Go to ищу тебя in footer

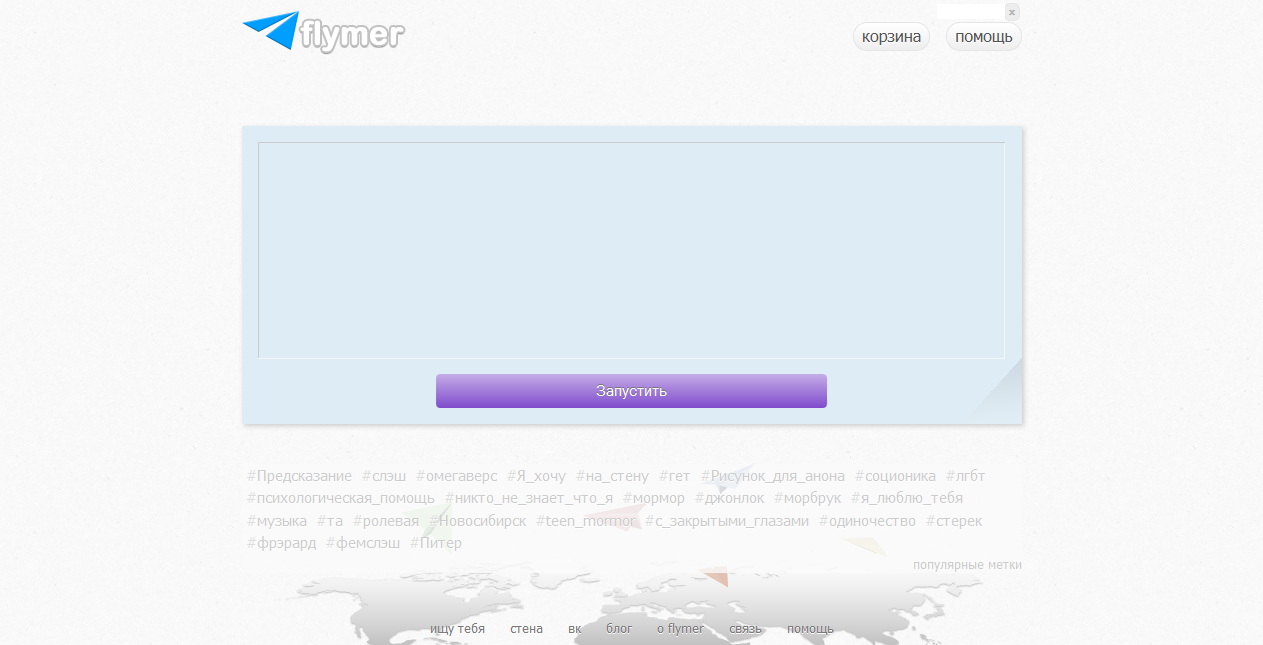point(457,629)
